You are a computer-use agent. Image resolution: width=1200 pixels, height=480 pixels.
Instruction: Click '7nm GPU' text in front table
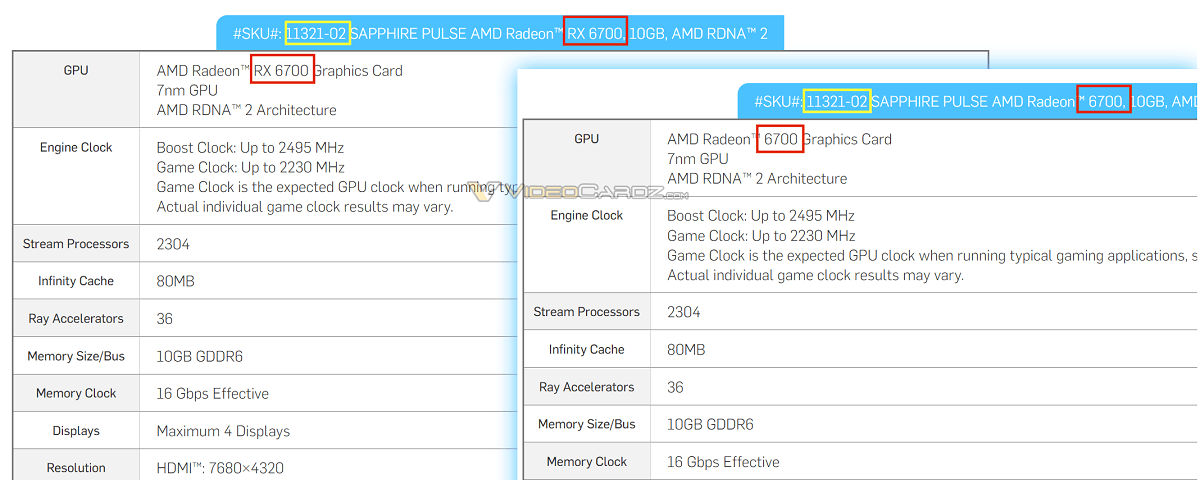[698, 158]
